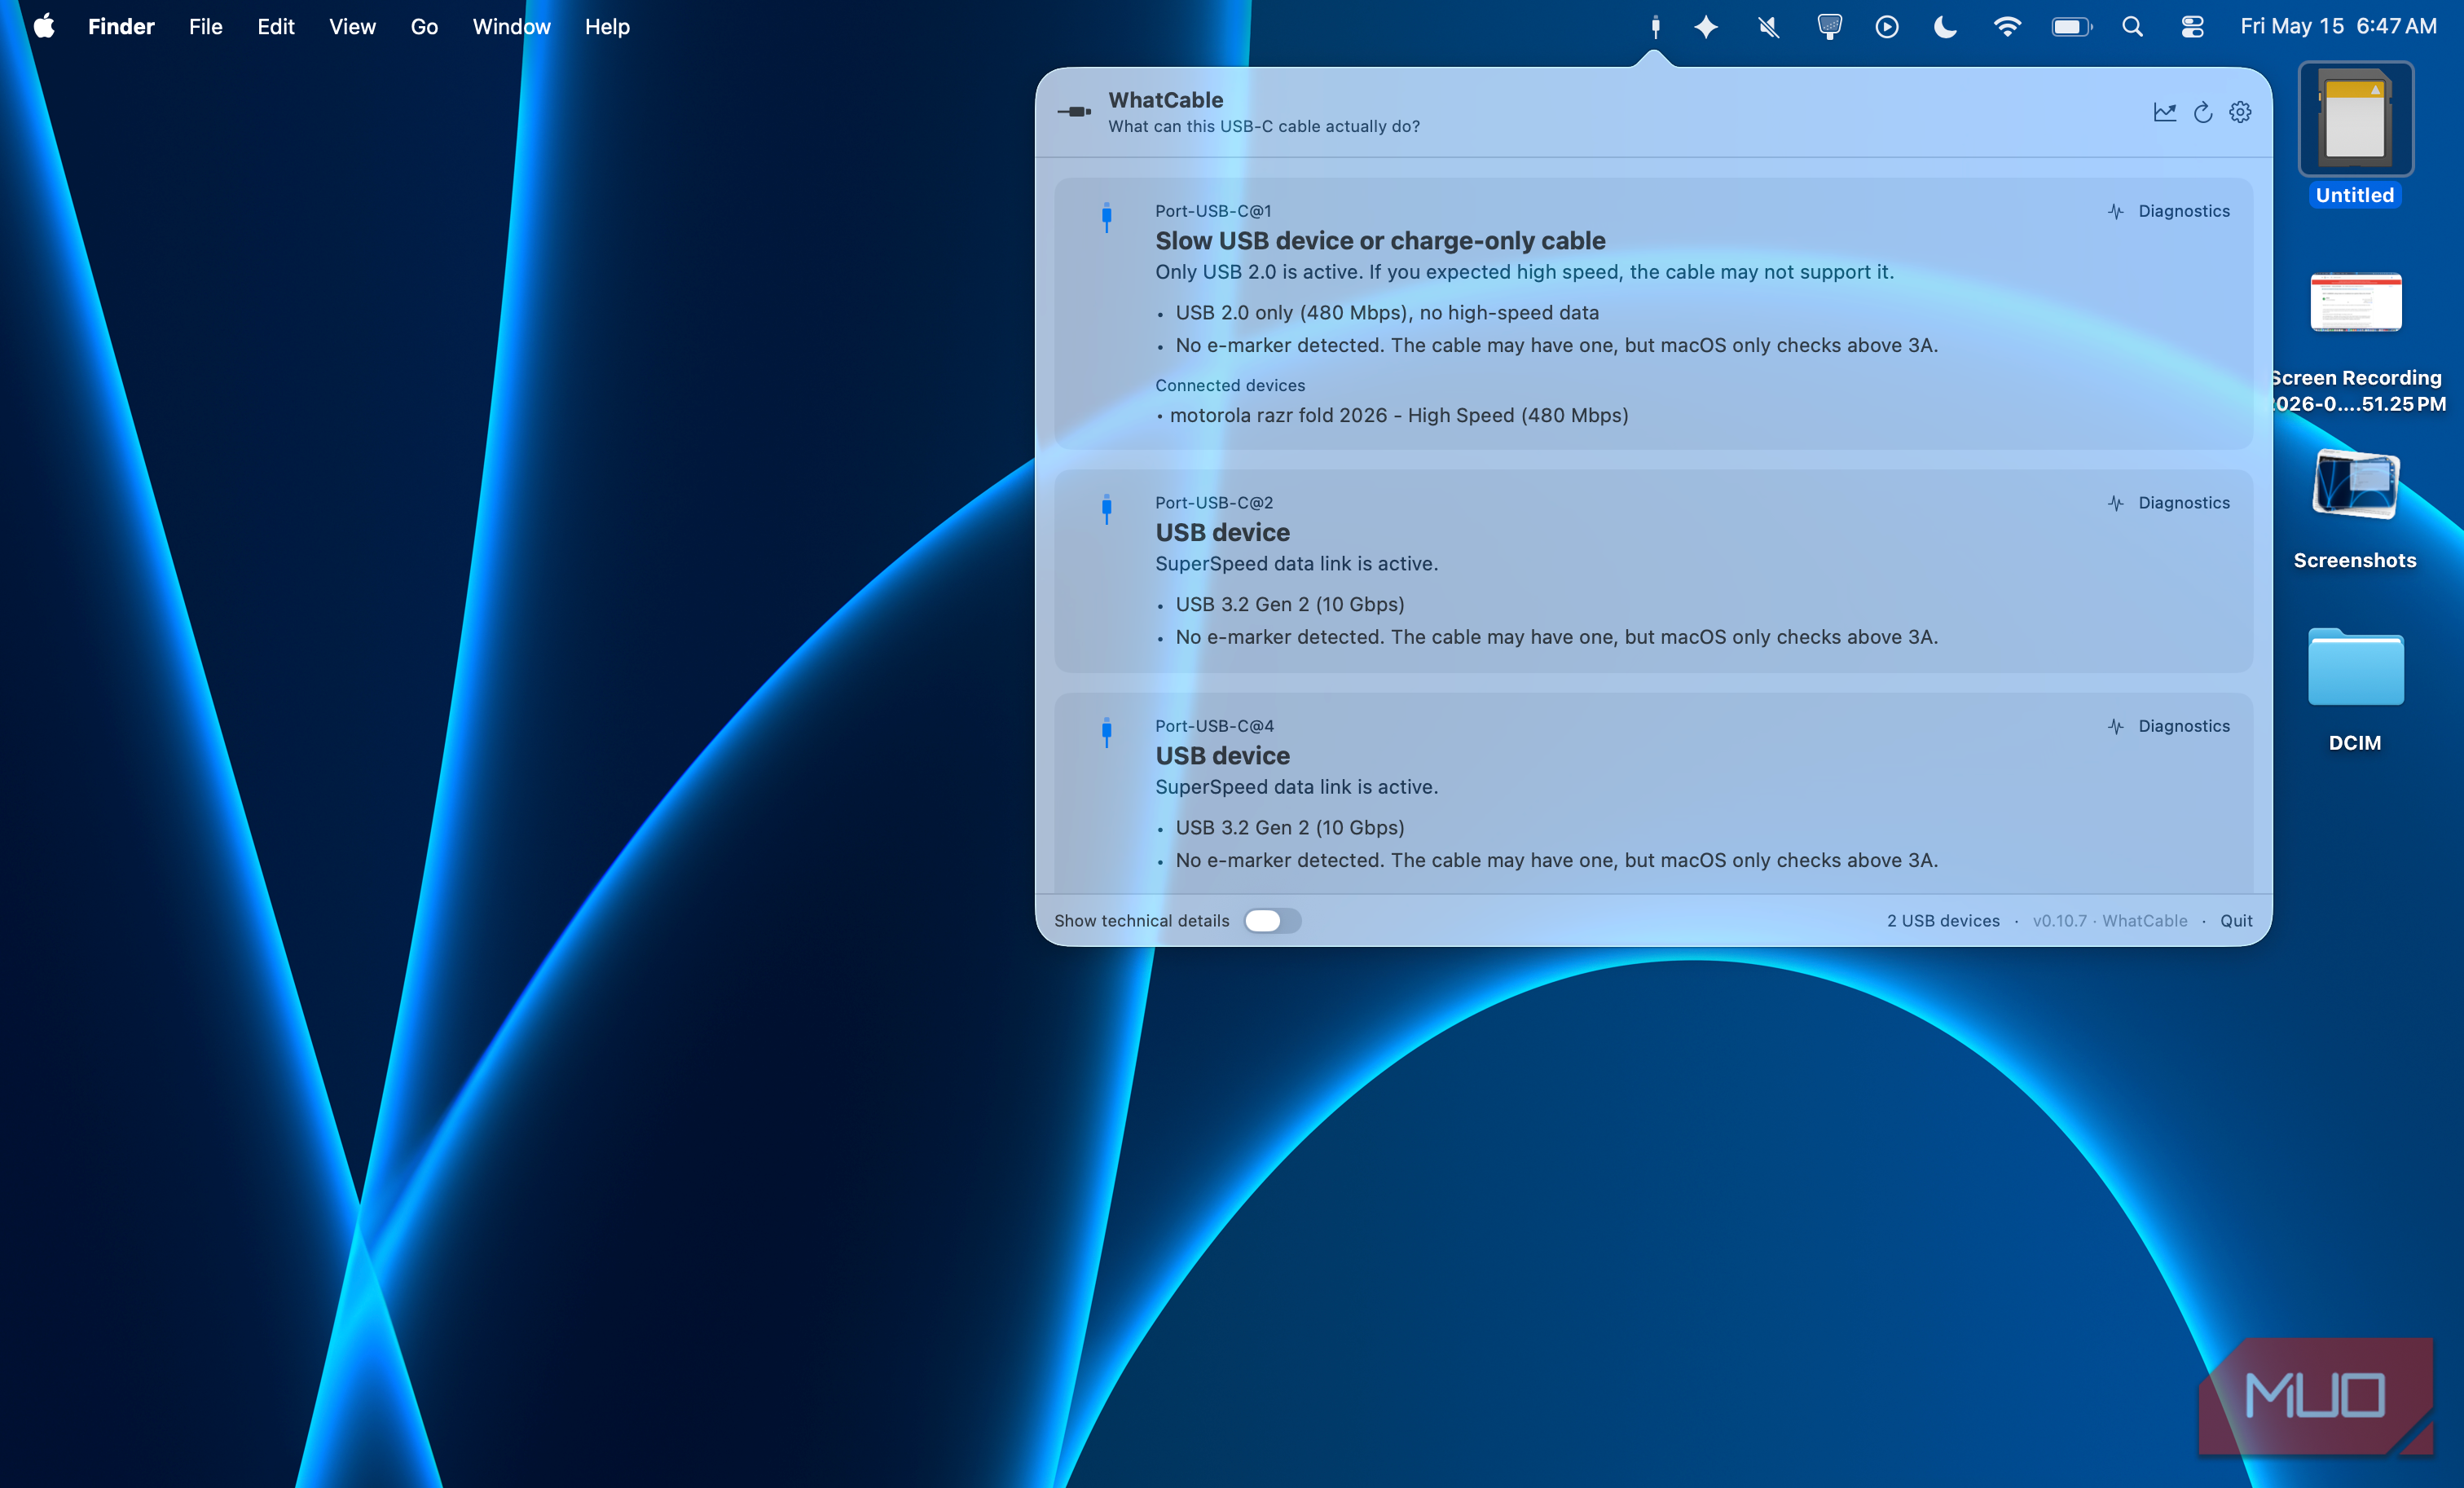Screen dimensions: 2464x1488
Task: Click the Slow USB device or charge-only cable heading
Action: 1380,241
